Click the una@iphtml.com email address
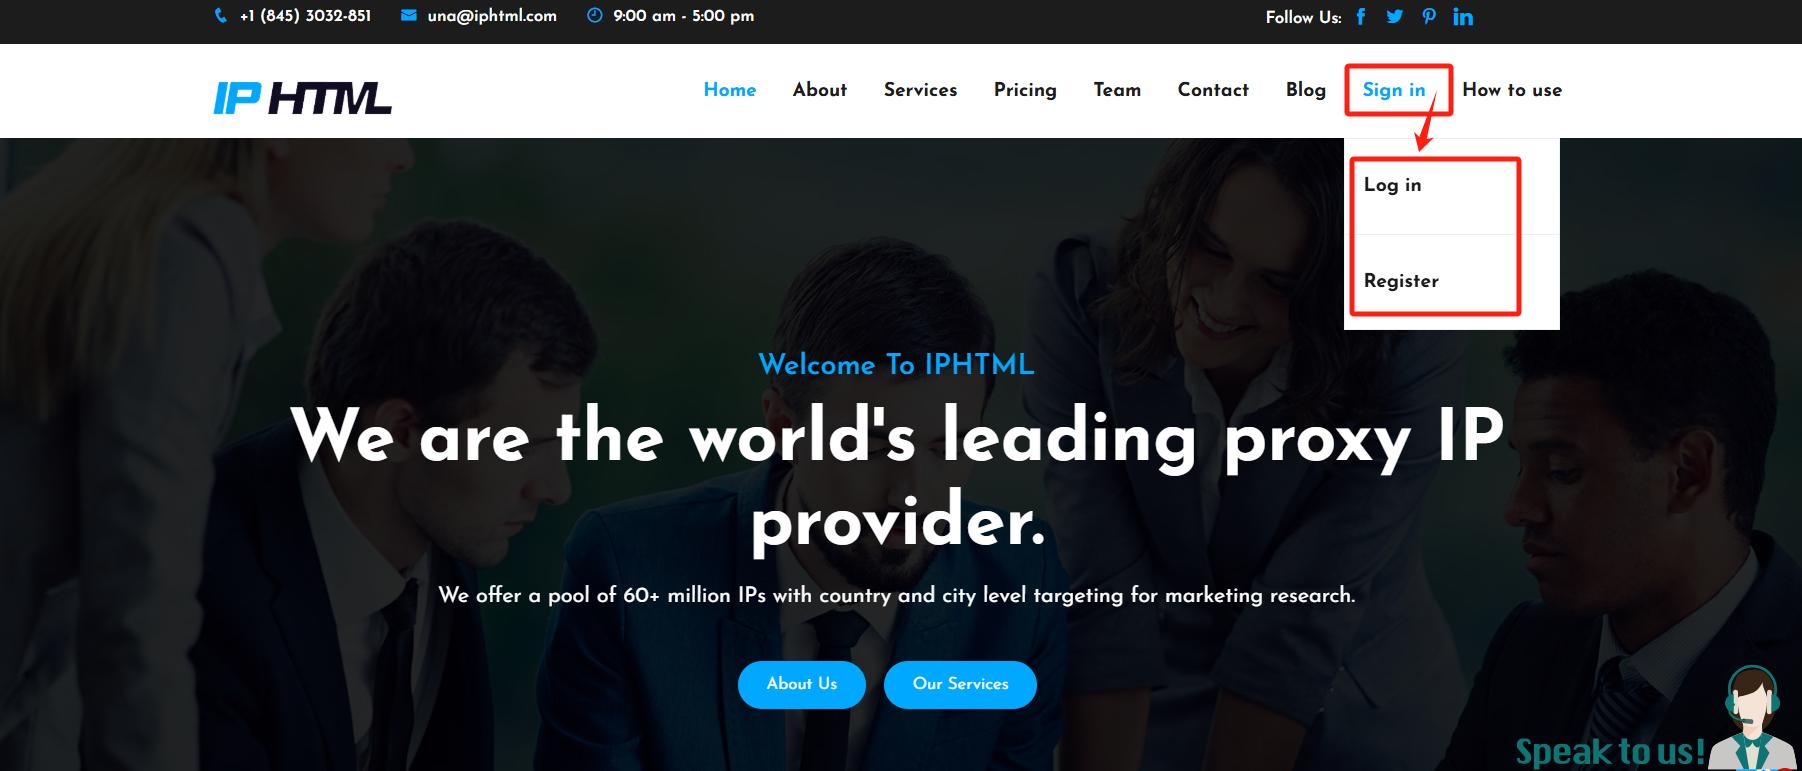This screenshot has height=771, width=1802. [492, 16]
